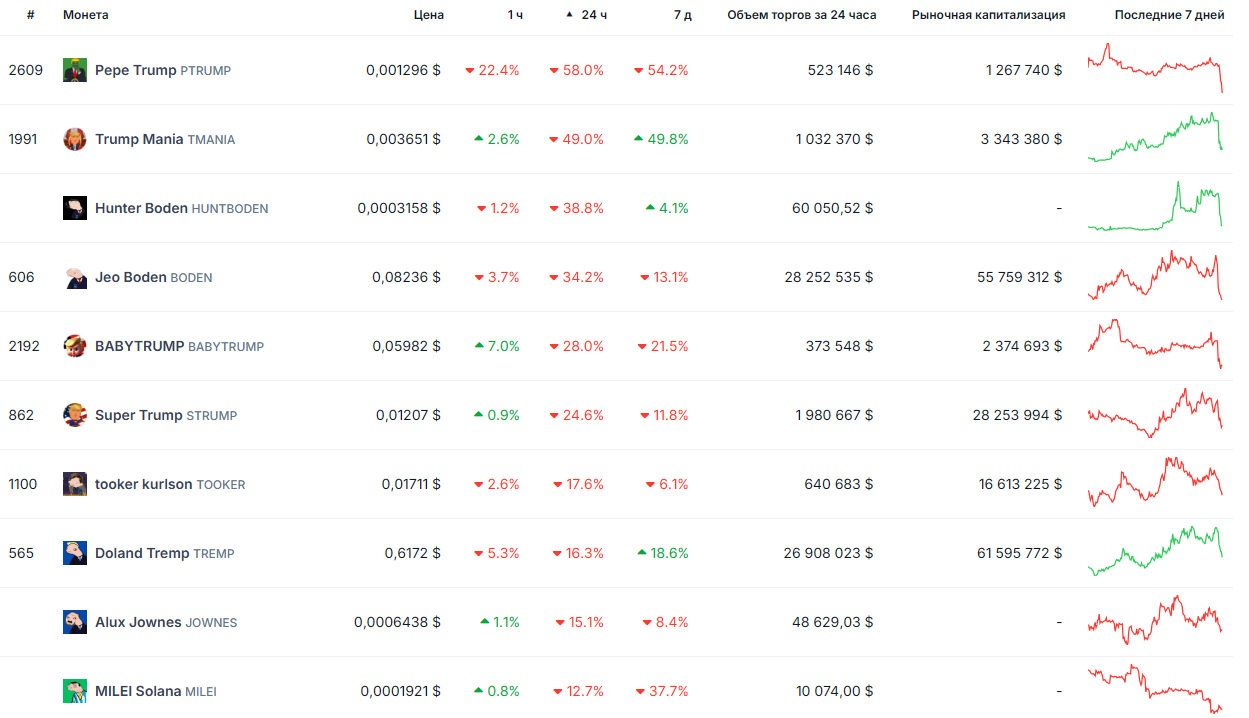Sort by the Цена column header
Image resolution: width=1249 pixels, height=718 pixels.
(x=429, y=15)
